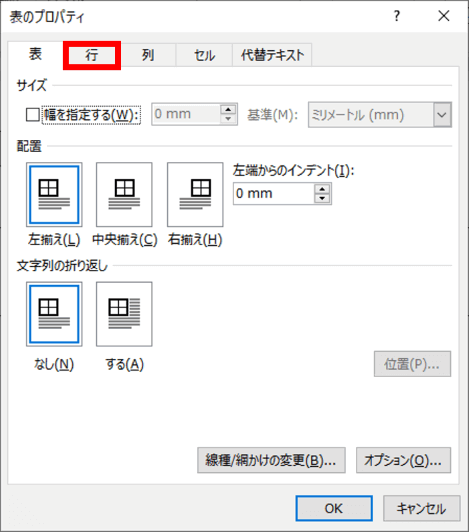Switch to the セル tab
469x532 pixels.
(204, 55)
